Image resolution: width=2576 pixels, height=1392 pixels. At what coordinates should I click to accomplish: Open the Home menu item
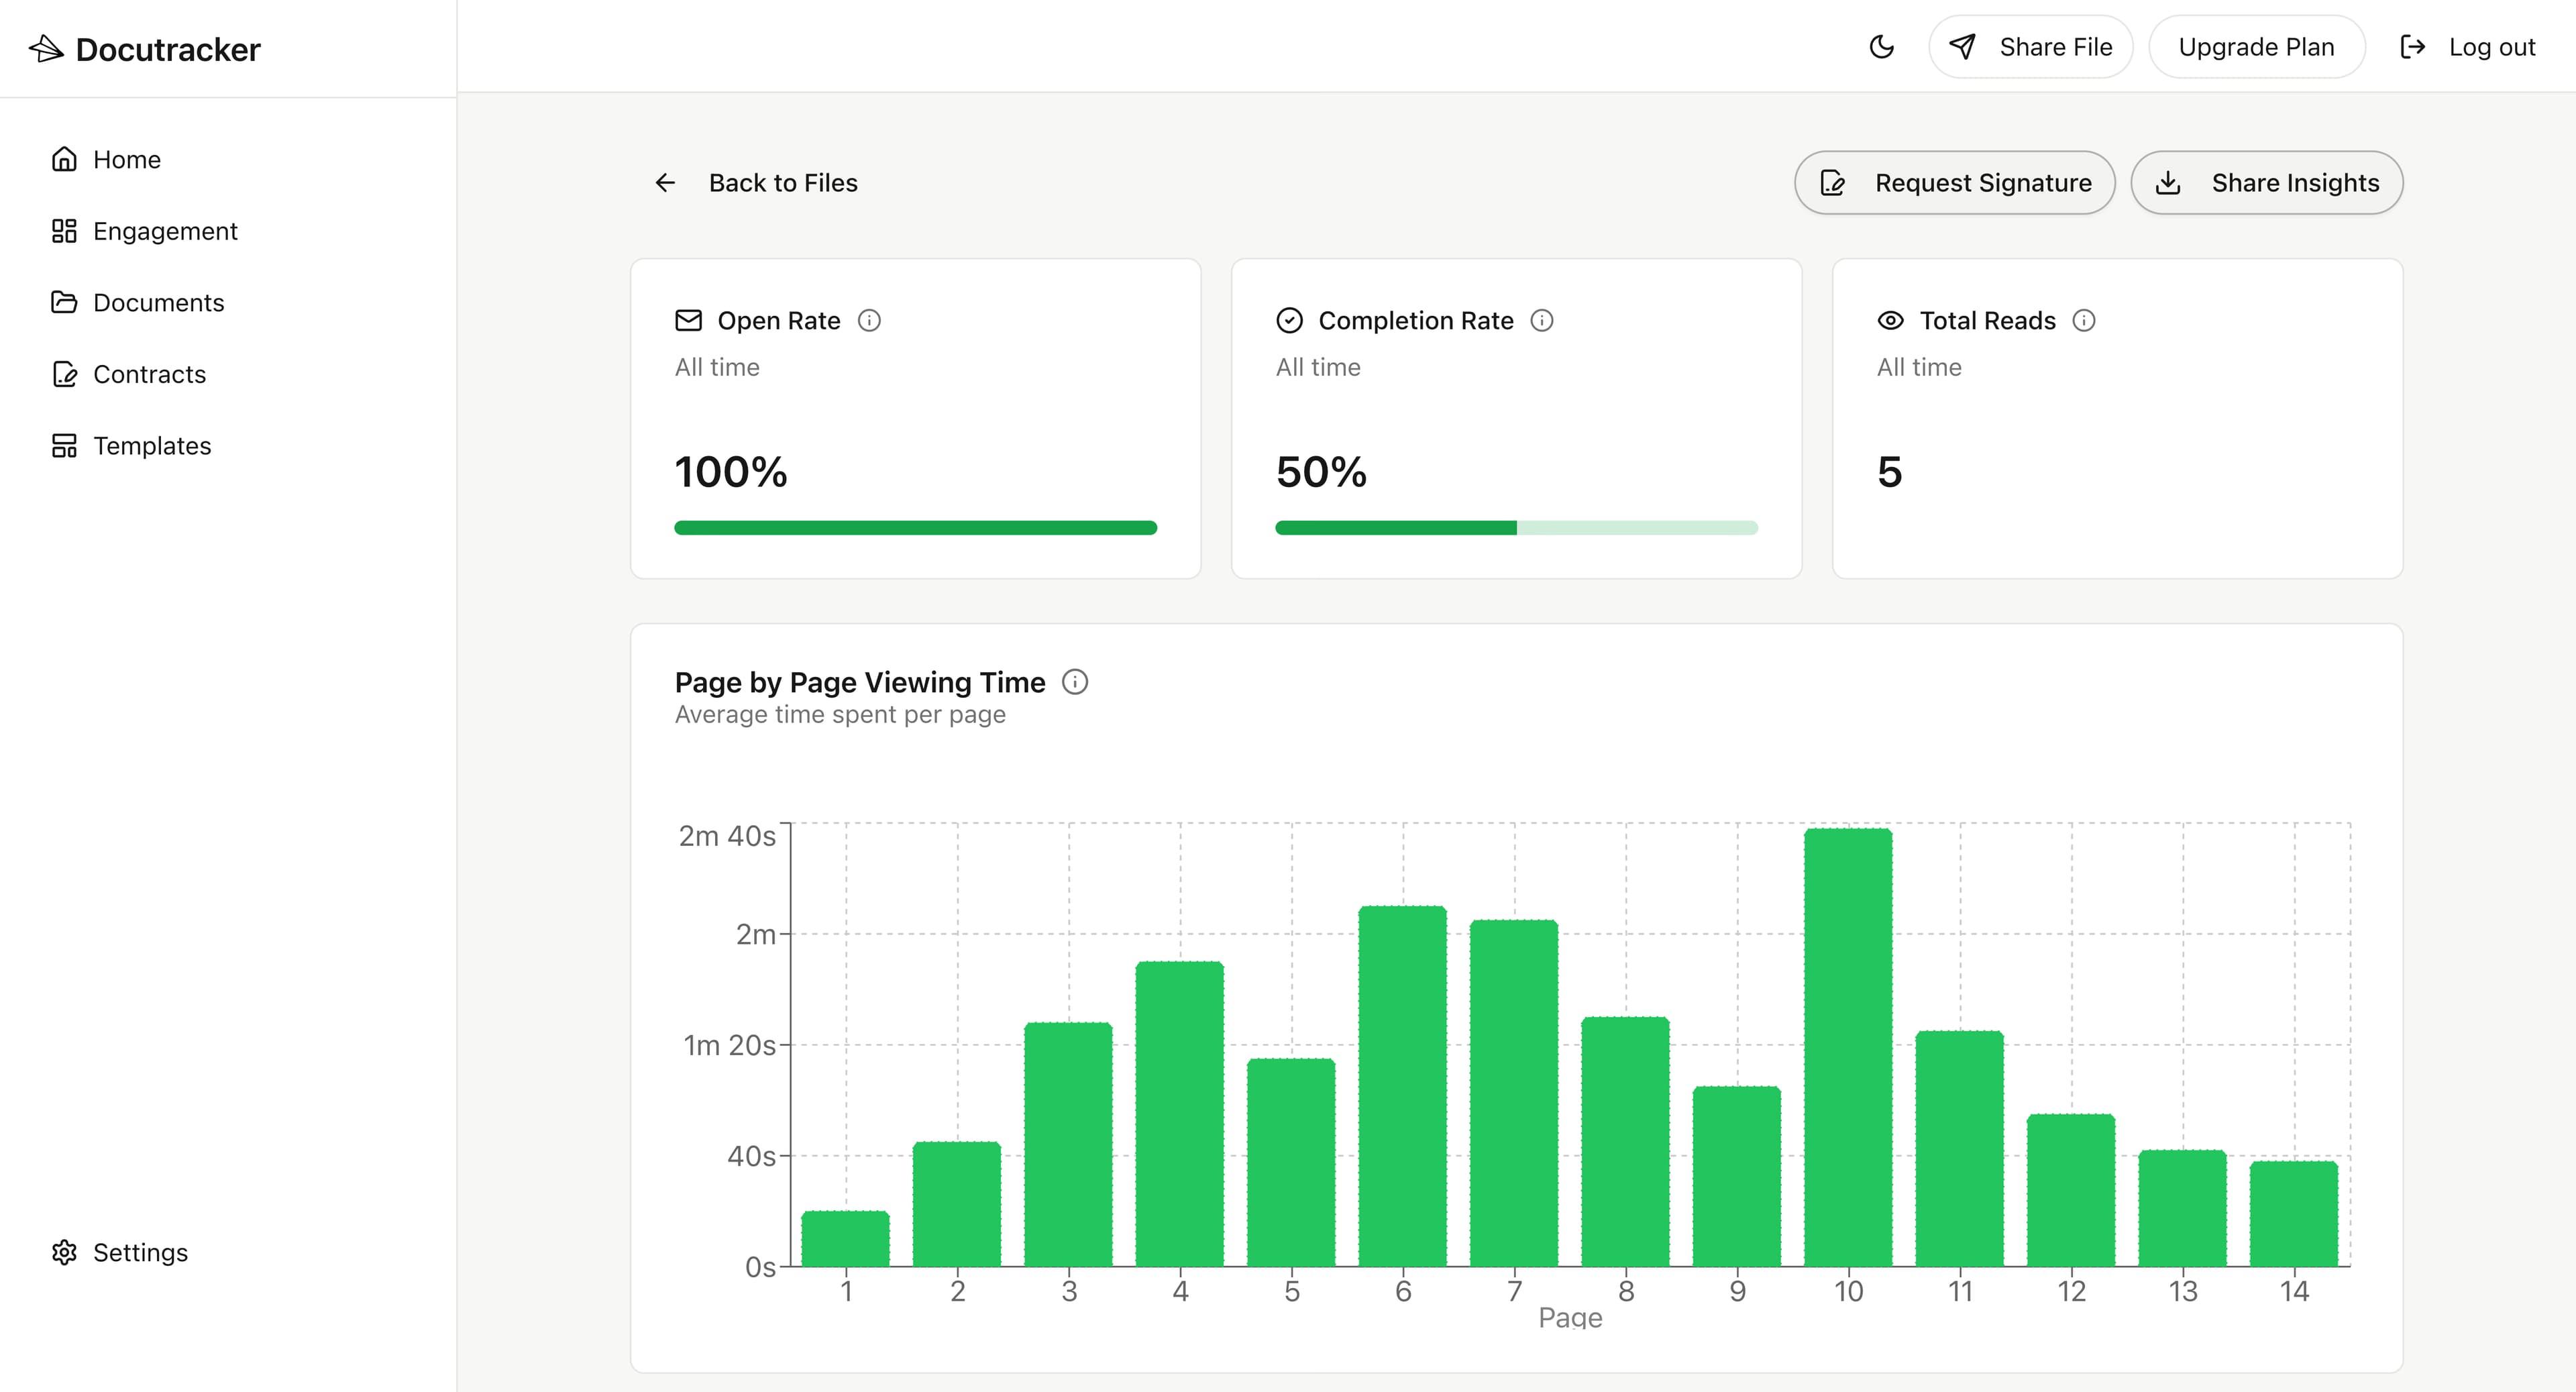coord(126,159)
